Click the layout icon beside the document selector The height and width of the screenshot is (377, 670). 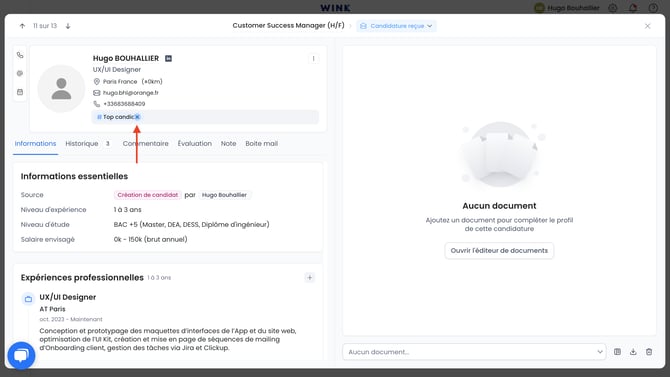tap(617, 352)
